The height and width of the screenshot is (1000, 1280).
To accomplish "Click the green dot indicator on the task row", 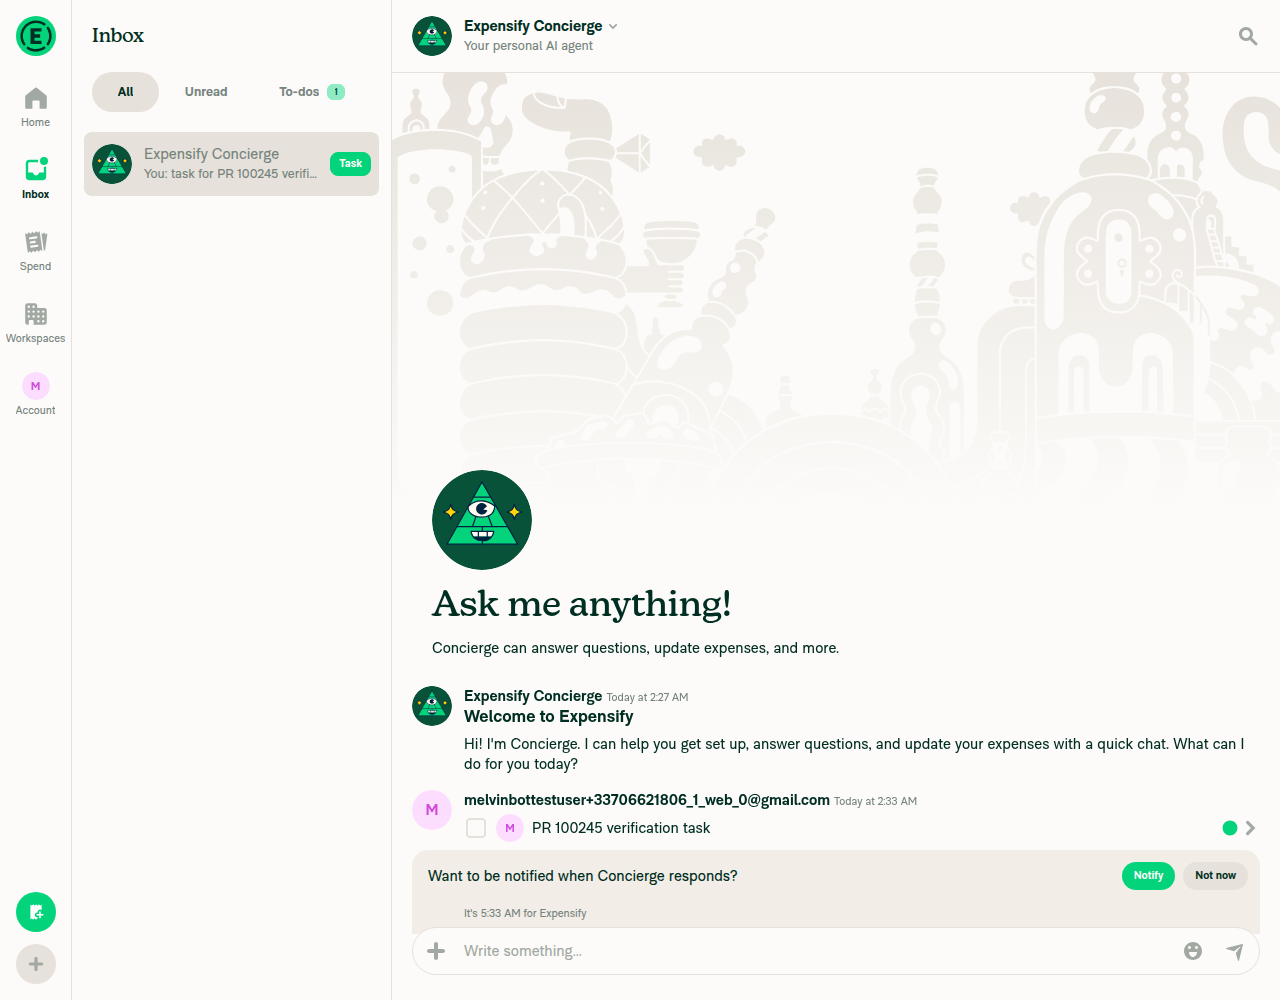I will point(1230,828).
